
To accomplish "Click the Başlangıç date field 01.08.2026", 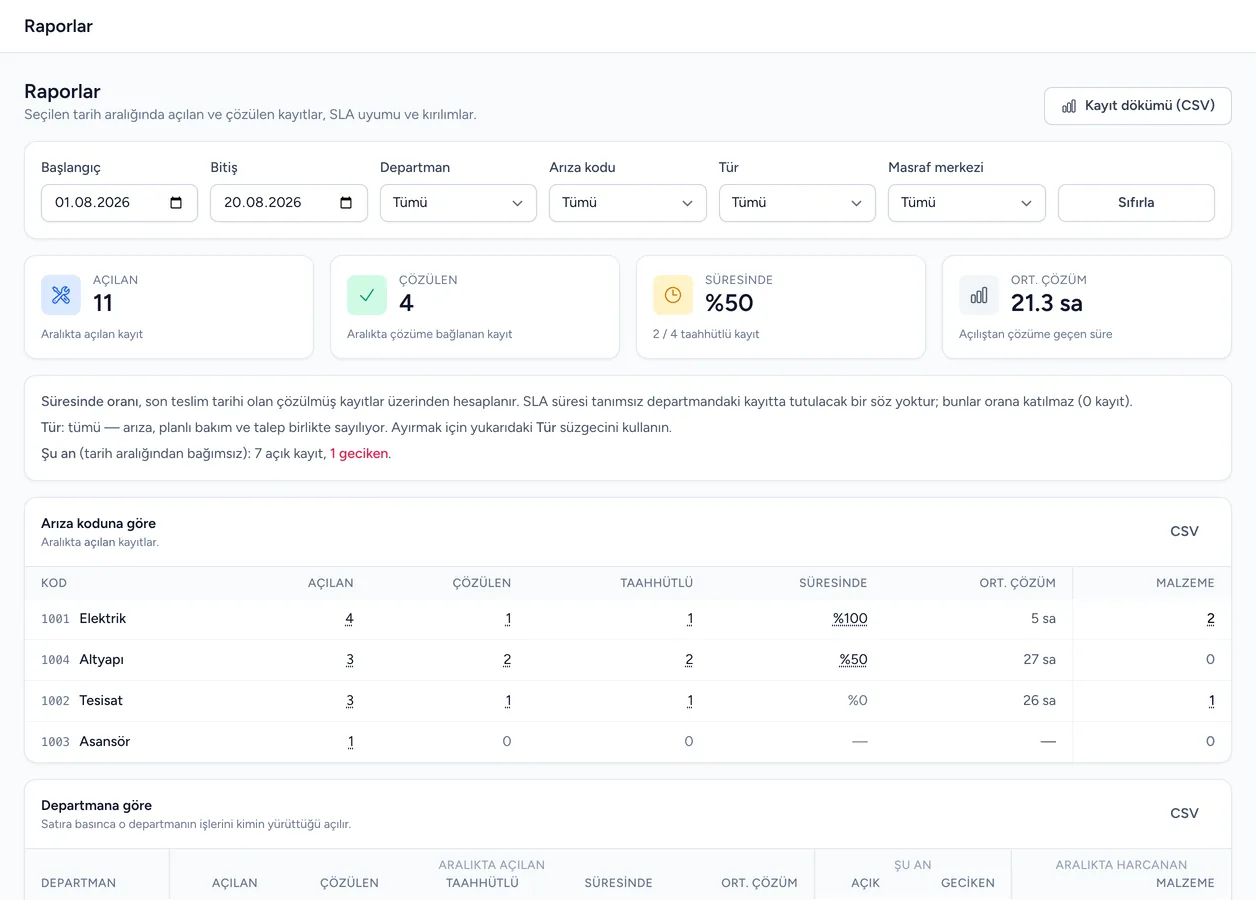I will (119, 203).
